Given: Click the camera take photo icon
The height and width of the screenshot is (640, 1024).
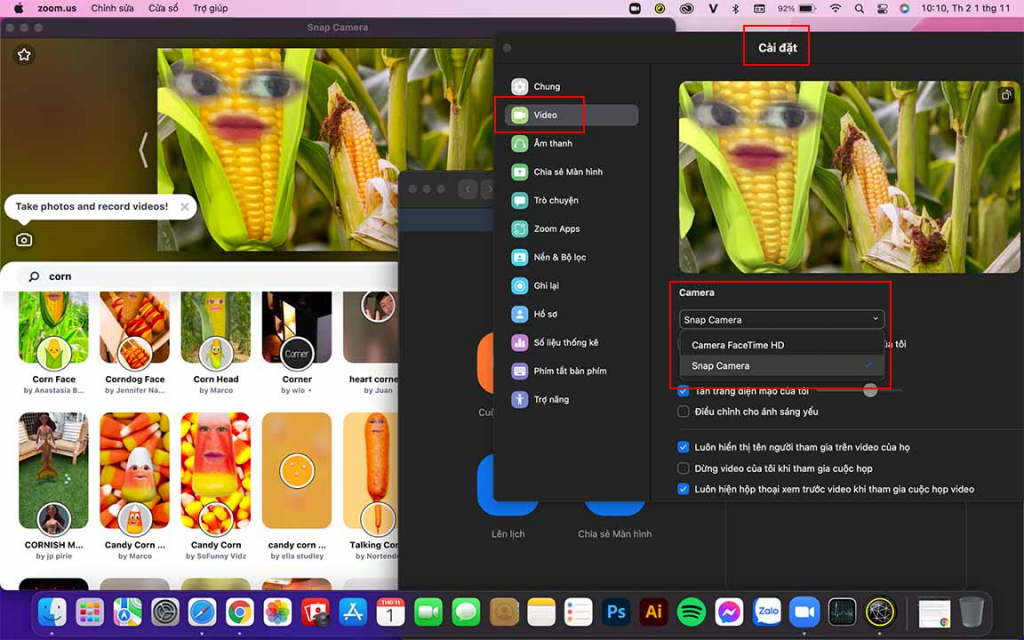Looking at the screenshot, I should [24, 240].
